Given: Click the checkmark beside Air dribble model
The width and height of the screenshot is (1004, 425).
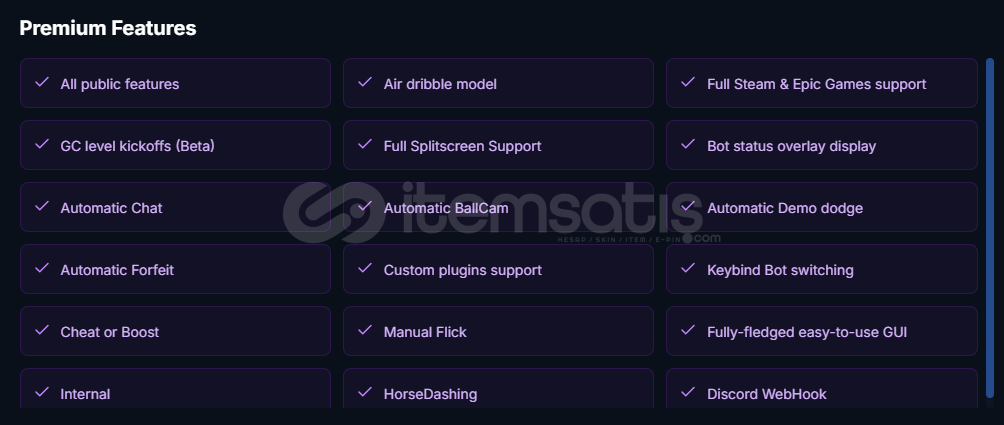Looking at the screenshot, I should point(365,83).
